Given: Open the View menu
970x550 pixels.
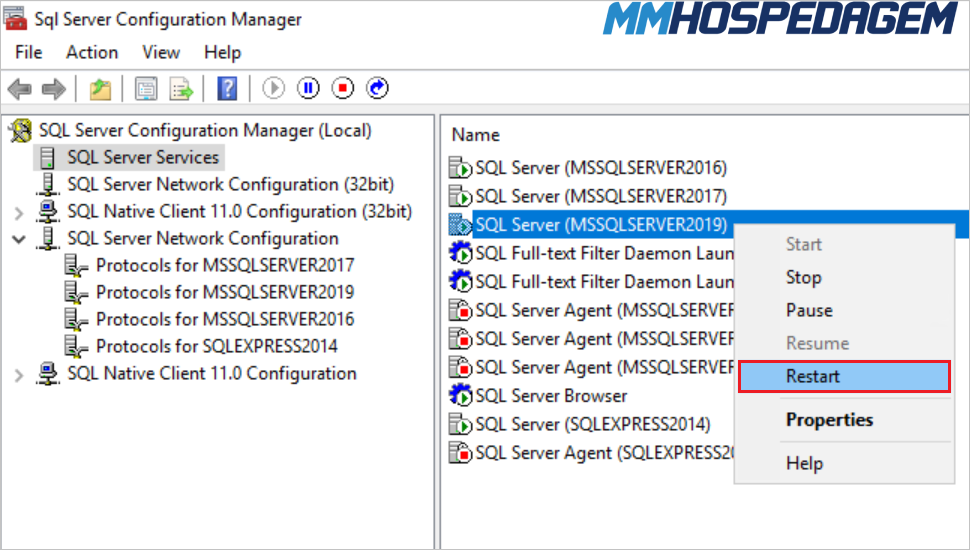Looking at the screenshot, I should 161,53.
